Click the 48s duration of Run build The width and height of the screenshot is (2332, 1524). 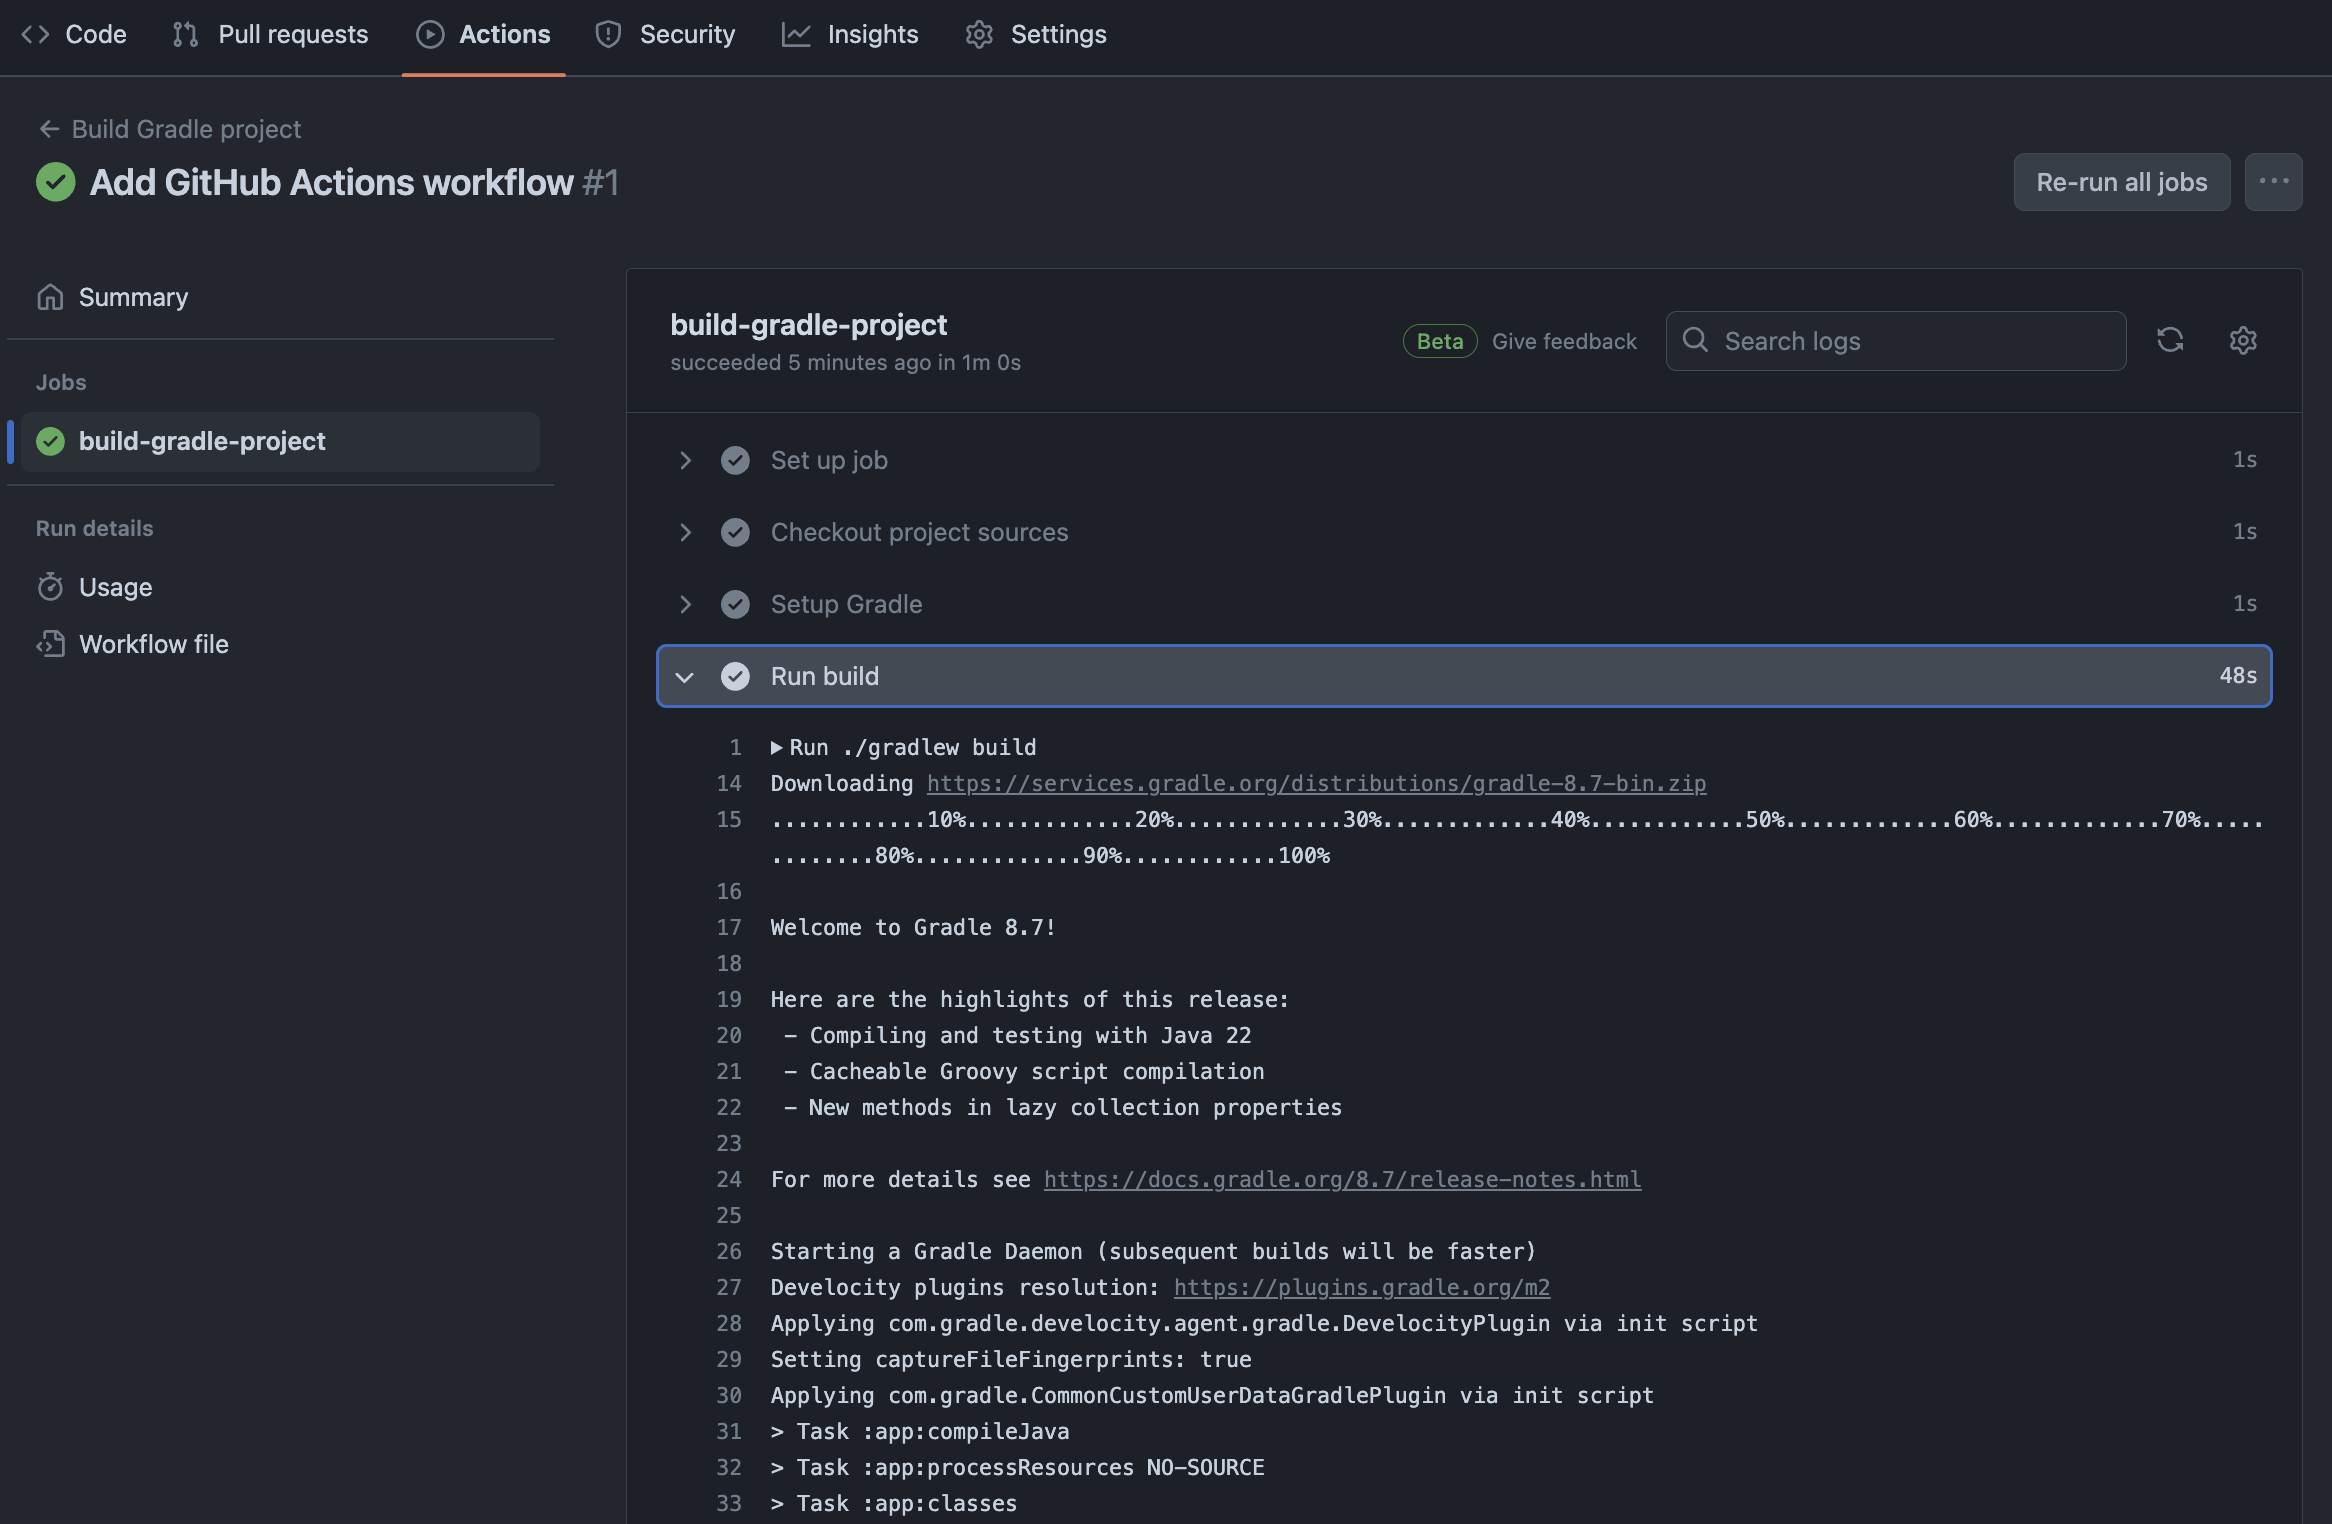pyautogui.click(x=2238, y=676)
